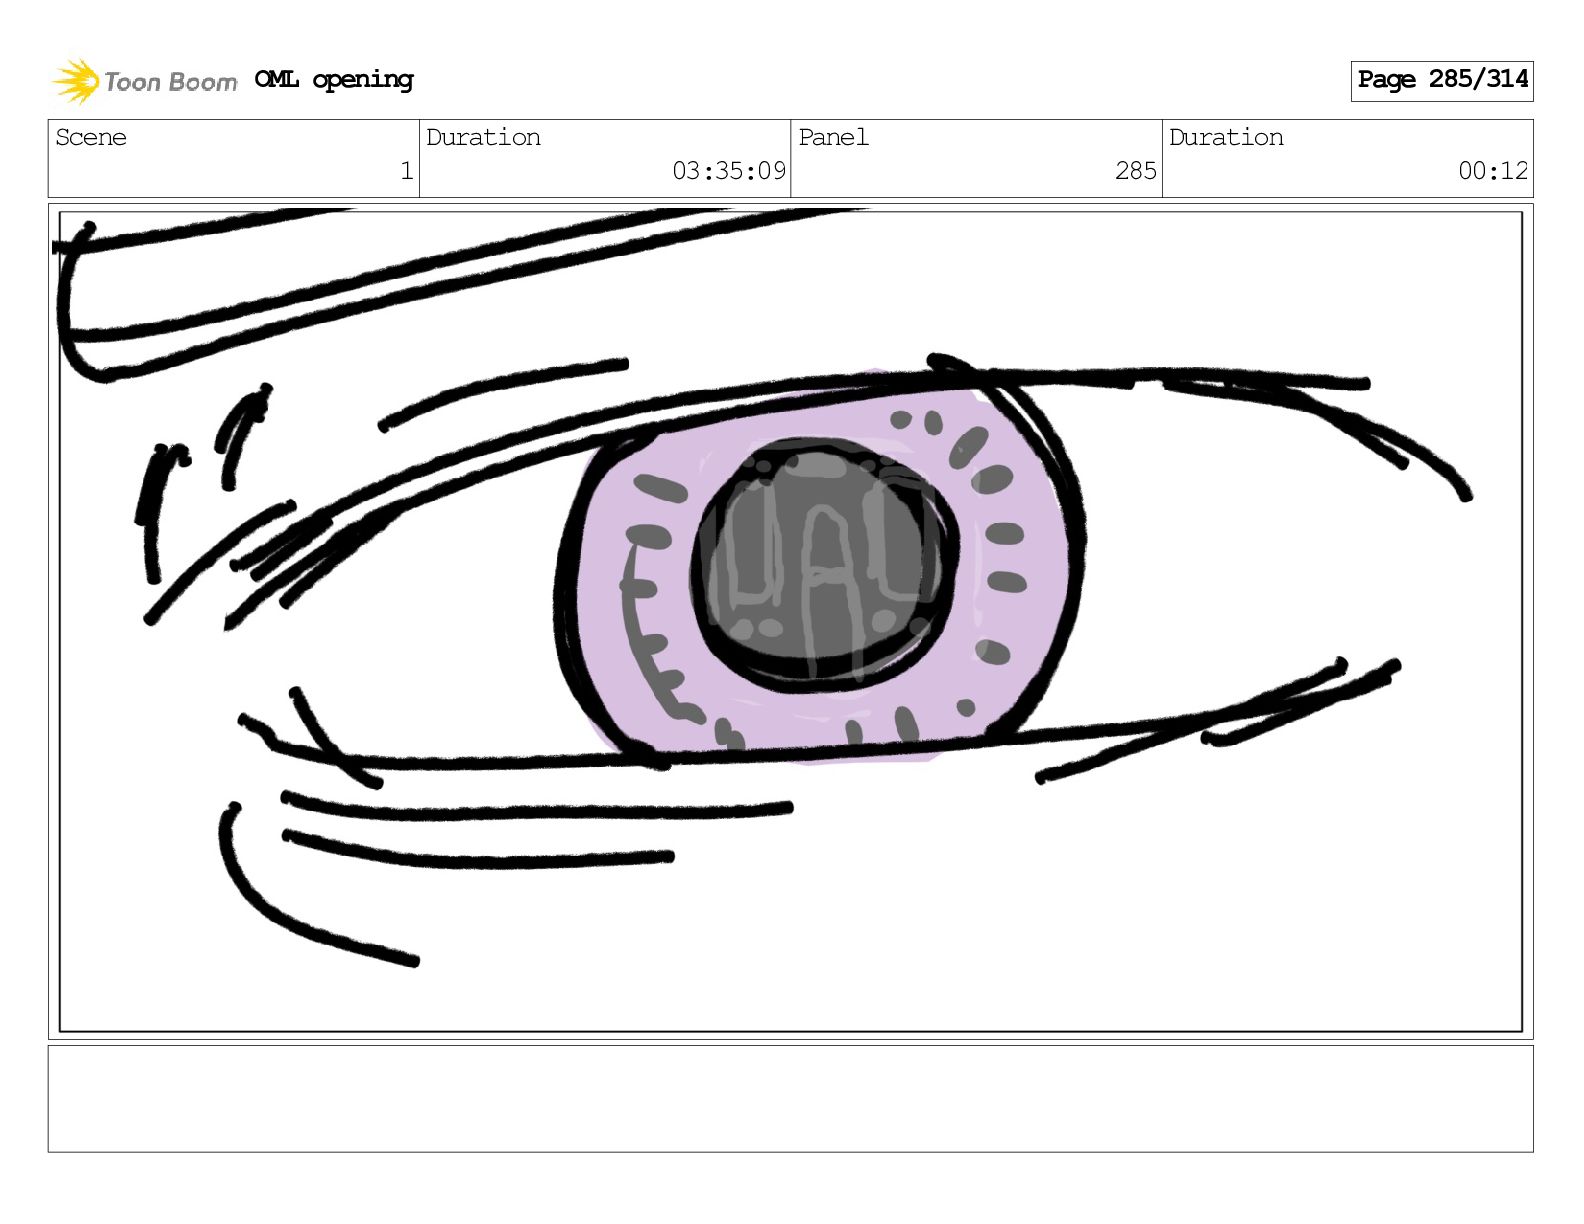Click the 'Panel' header label
Viewport: 1584px width, 1224px height.
click(833, 137)
